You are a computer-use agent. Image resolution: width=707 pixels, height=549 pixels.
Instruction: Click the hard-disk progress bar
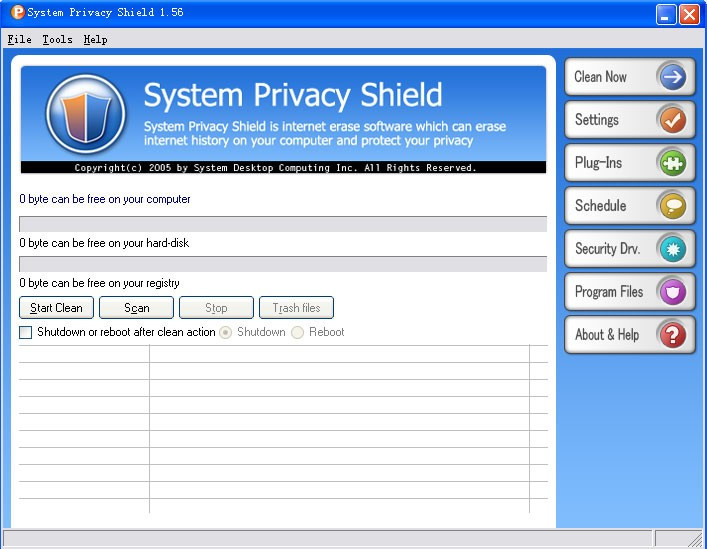(283, 224)
